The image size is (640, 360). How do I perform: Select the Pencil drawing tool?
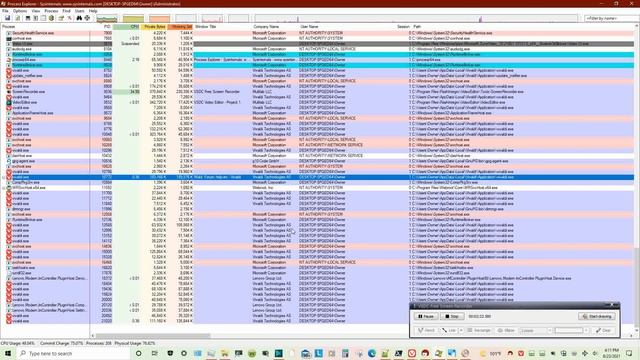coord(427,330)
